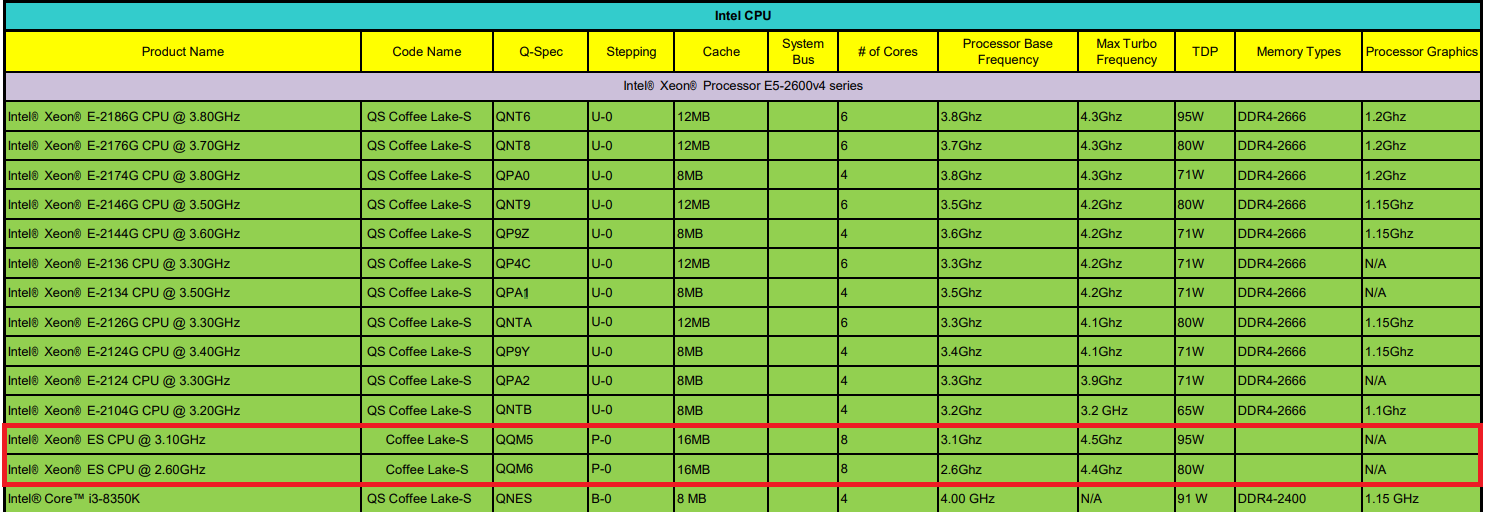Click Coffee Lake-S code name in QQM5 row

point(427,439)
